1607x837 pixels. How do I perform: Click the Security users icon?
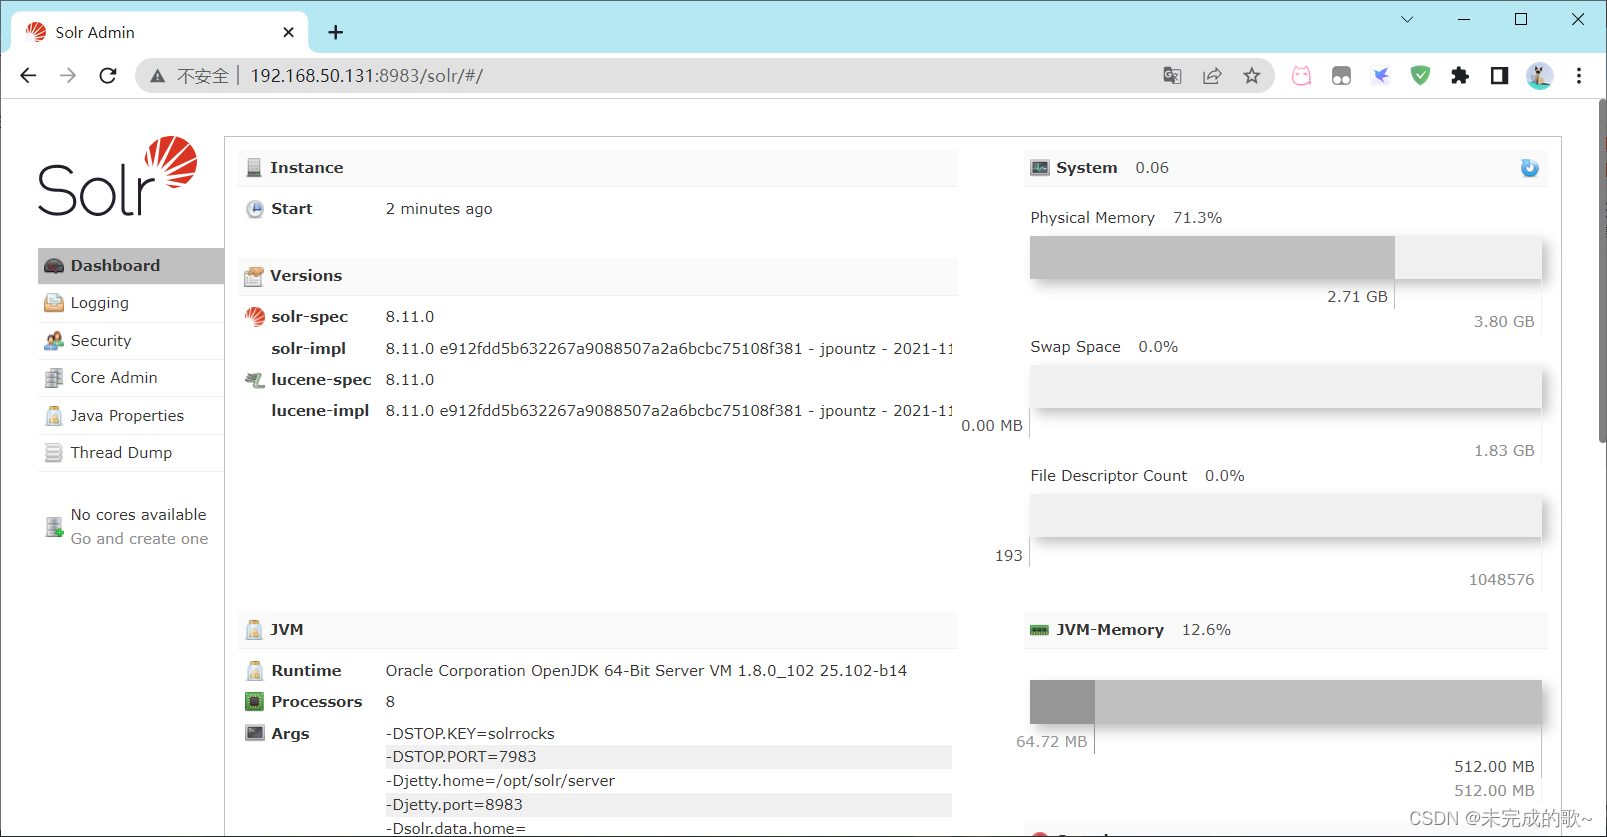point(54,341)
